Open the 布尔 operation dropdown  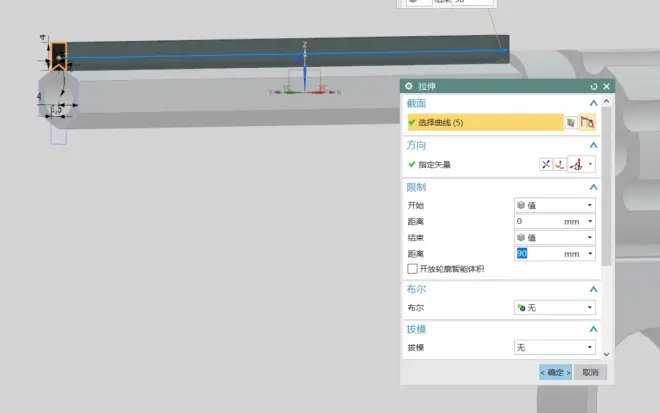(x=555, y=308)
